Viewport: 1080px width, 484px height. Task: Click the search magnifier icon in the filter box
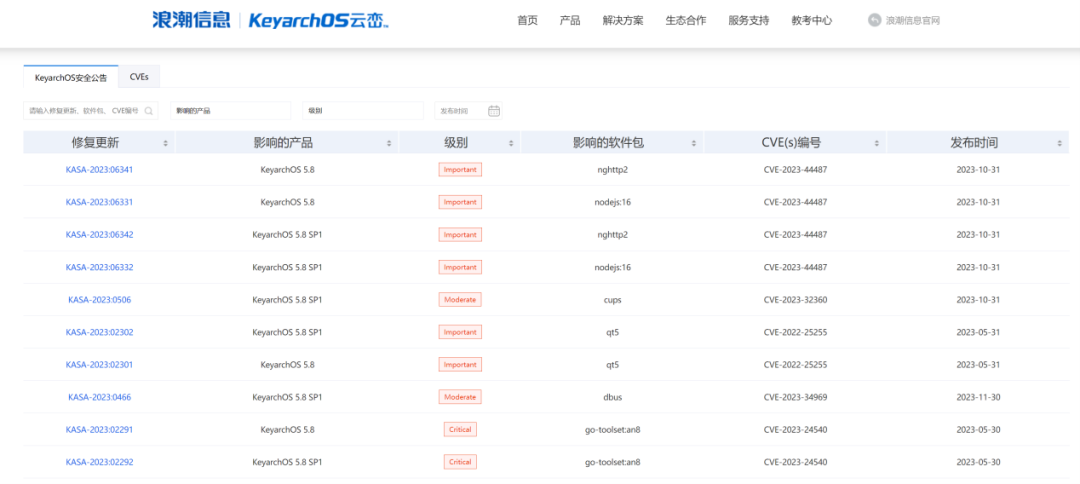149,110
